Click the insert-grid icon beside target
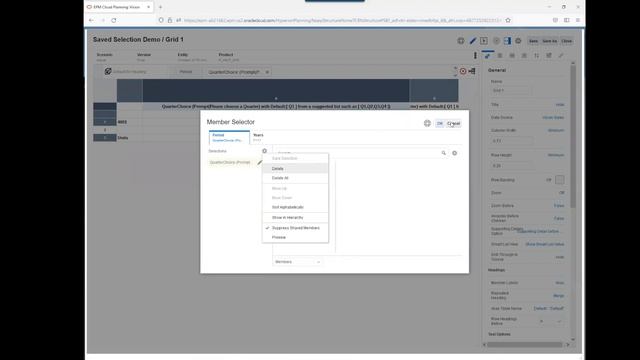The height and width of the screenshot is (360, 640). [472, 71]
